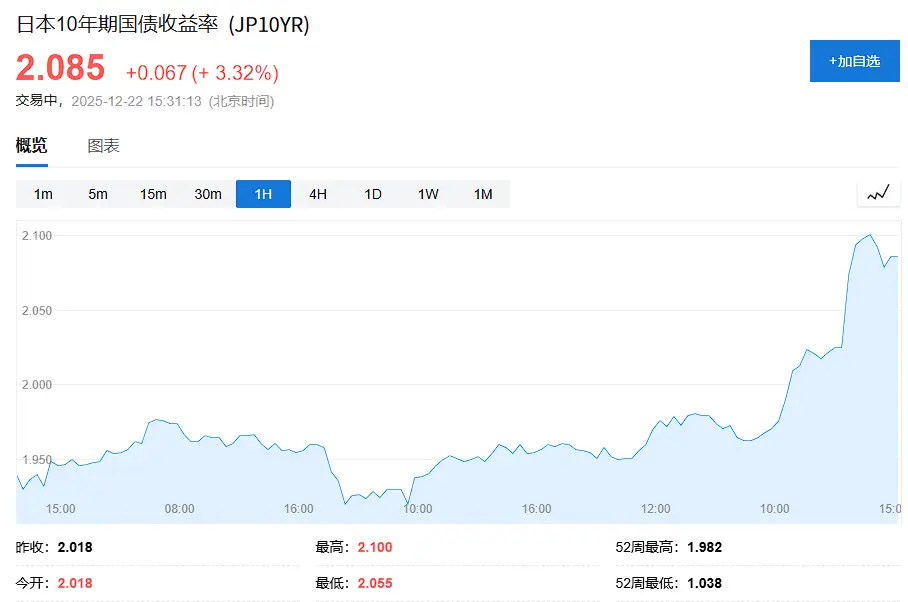Image resolution: width=908 pixels, height=602 pixels.
Task: Select the 1M monthly interval
Action: pos(481,194)
